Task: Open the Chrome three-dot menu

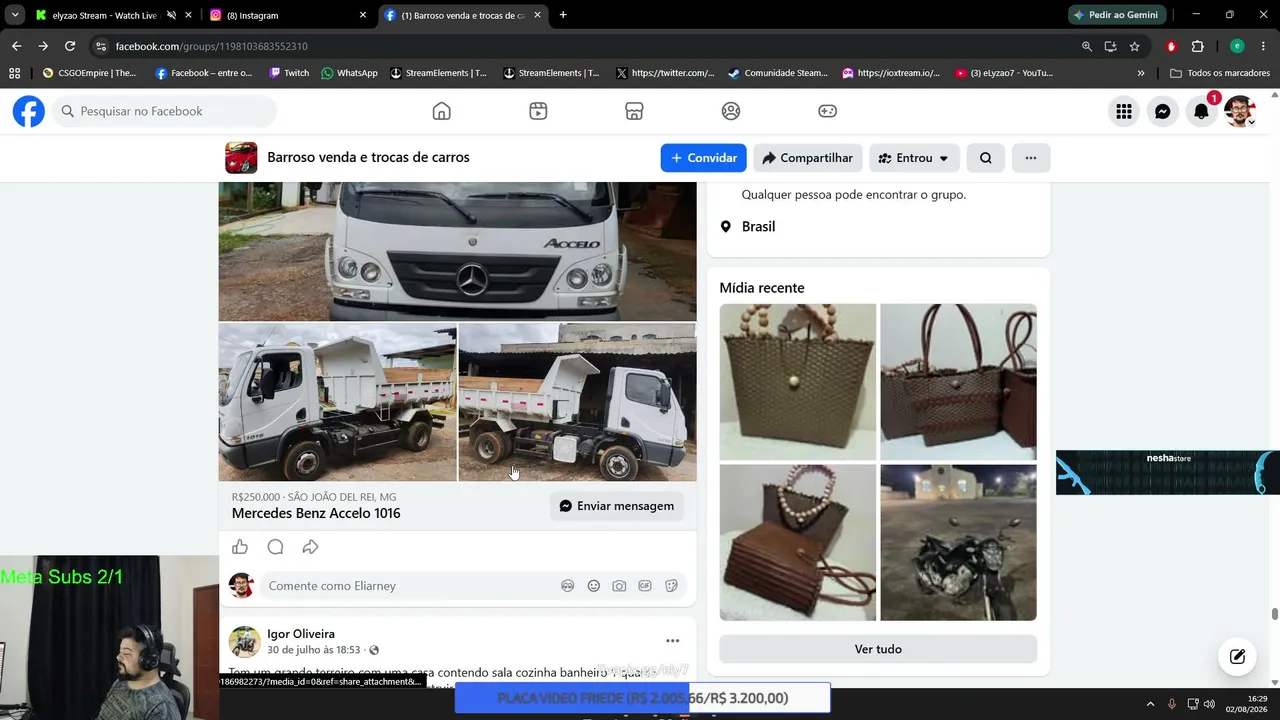Action: pyautogui.click(x=1264, y=46)
